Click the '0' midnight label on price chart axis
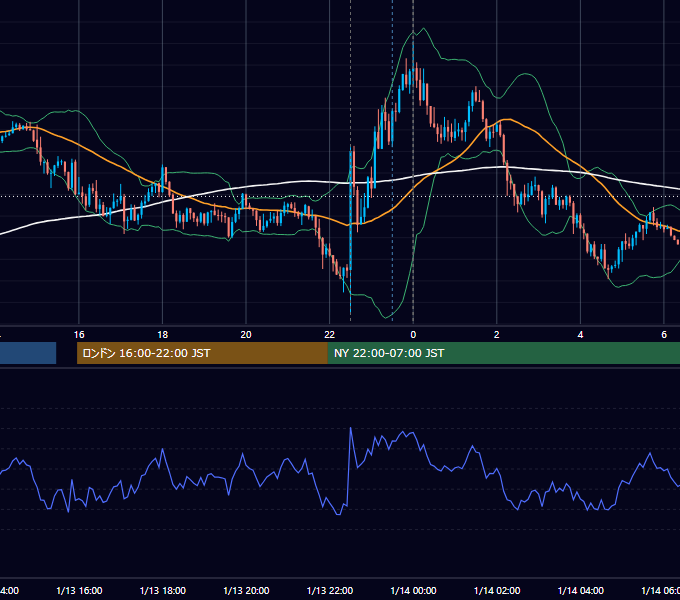Image resolution: width=680 pixels, height=600 pixels. (x=413, y=334)
